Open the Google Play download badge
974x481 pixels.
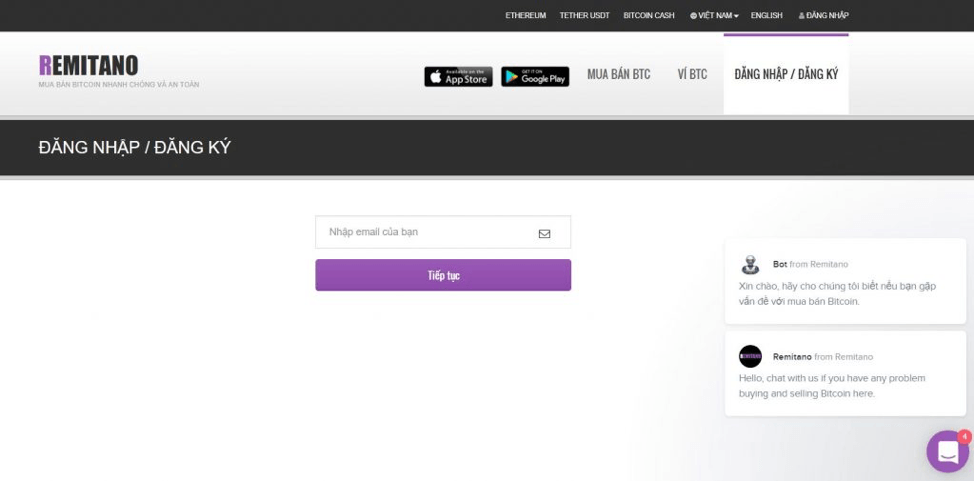(x=535, y=76)
